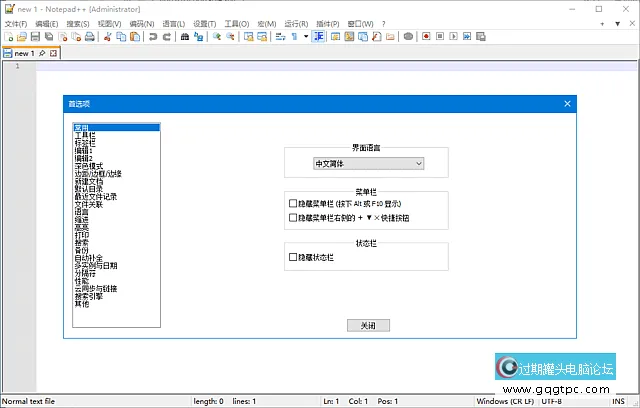
Task: Tick the 隐藏菜单栏右侧的 + ▼ × 快捷按钮 checkbox
Action: (293, 217)
